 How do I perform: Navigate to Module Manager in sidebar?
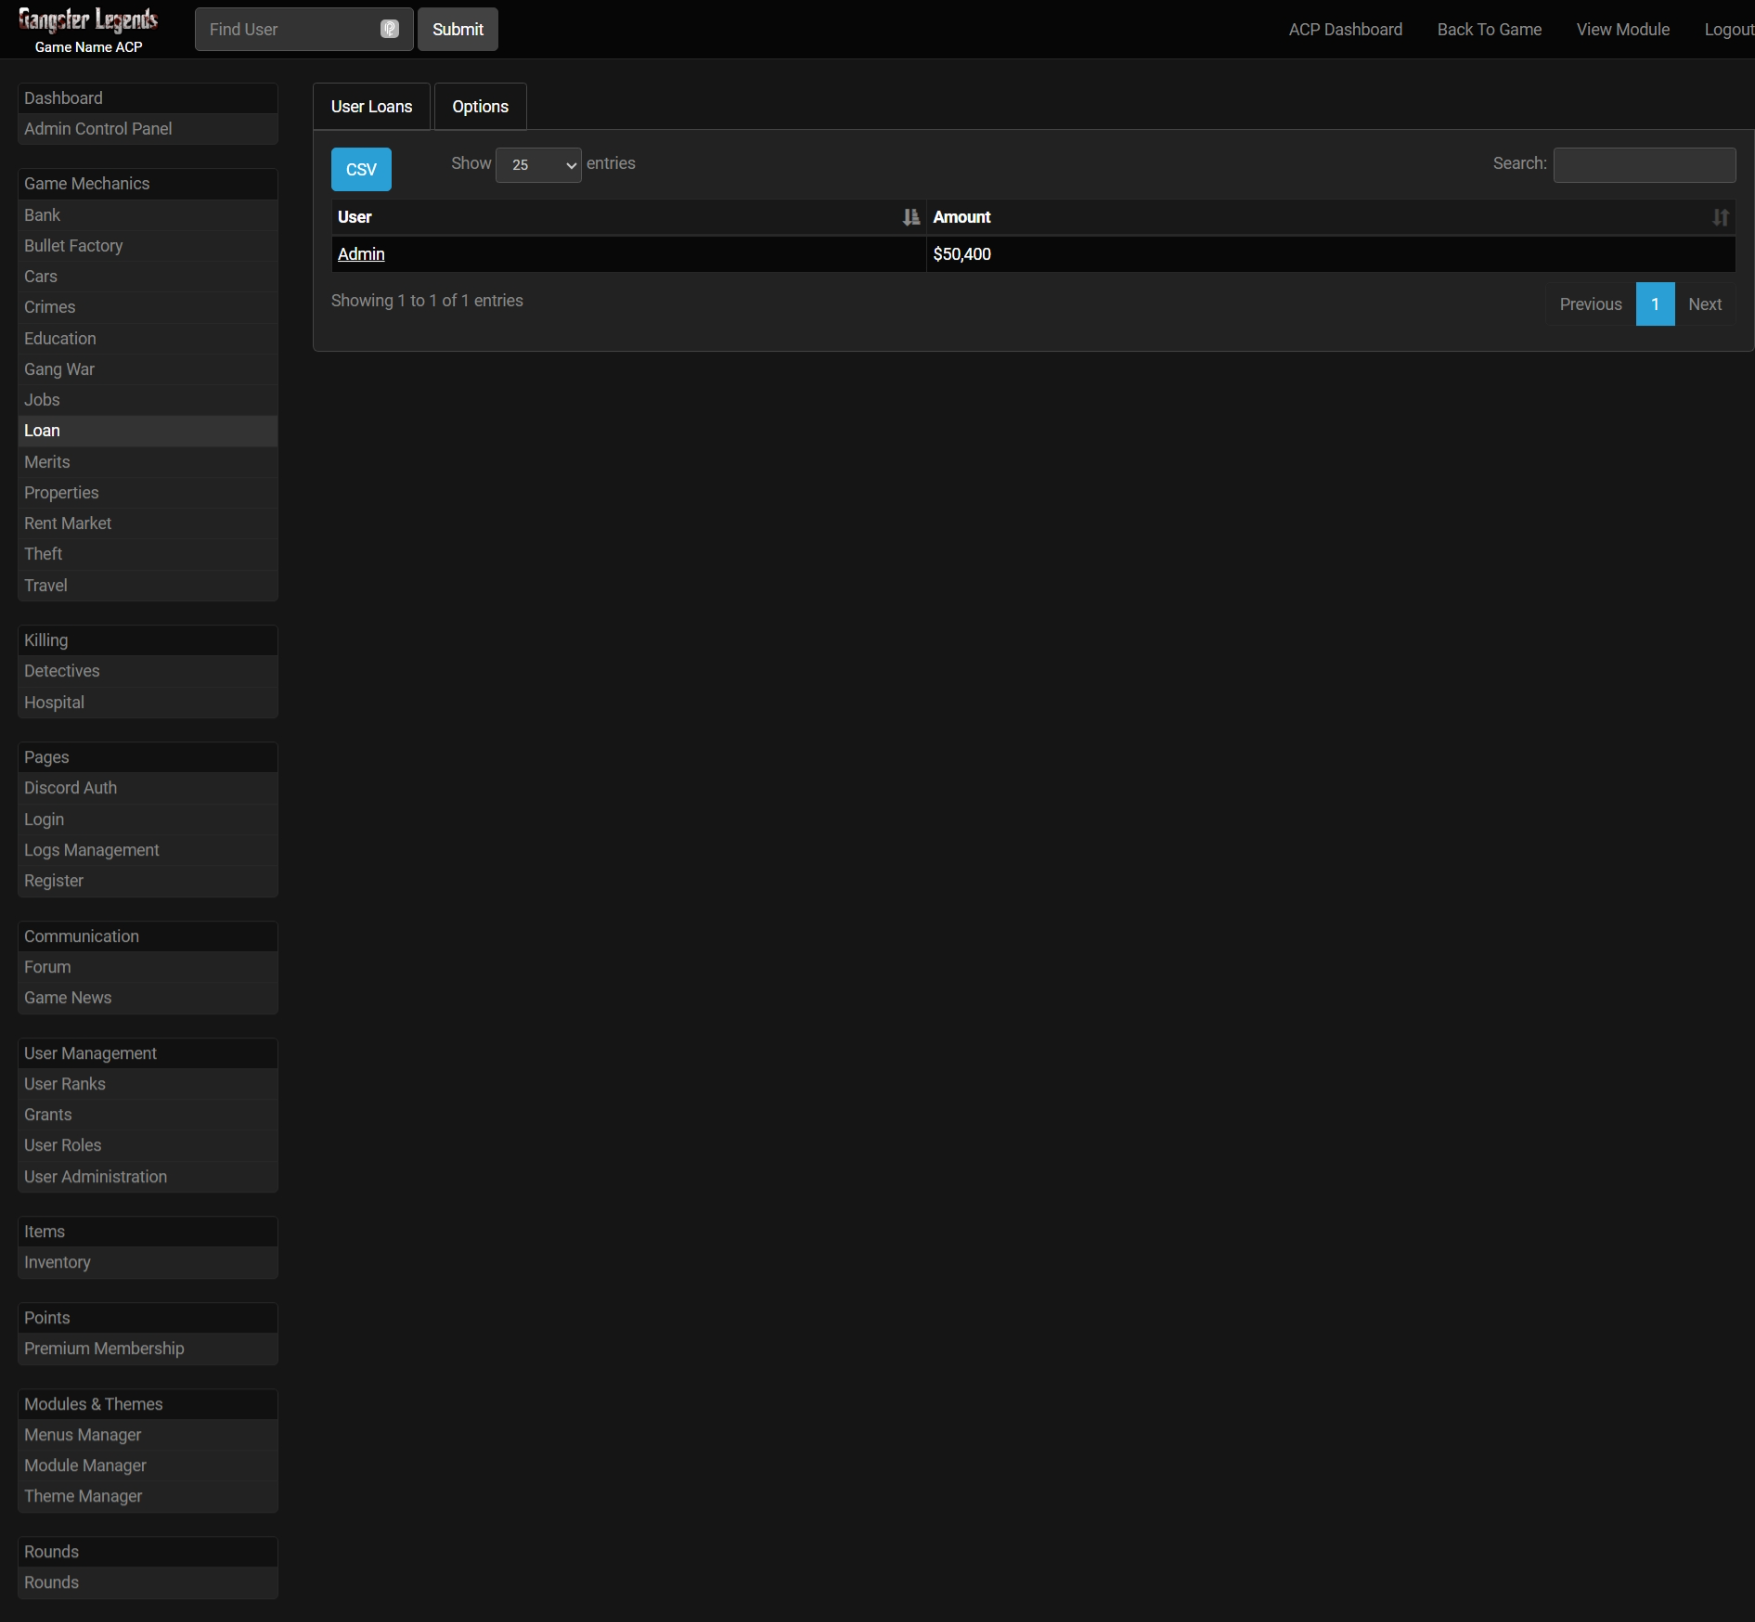85,1465
